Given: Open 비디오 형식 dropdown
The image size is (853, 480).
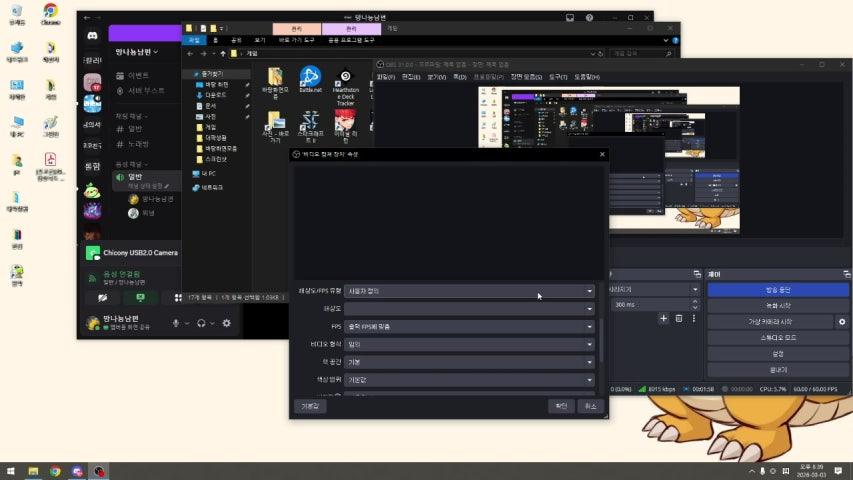Looking at the screenshot, I should tap(469, 344).
